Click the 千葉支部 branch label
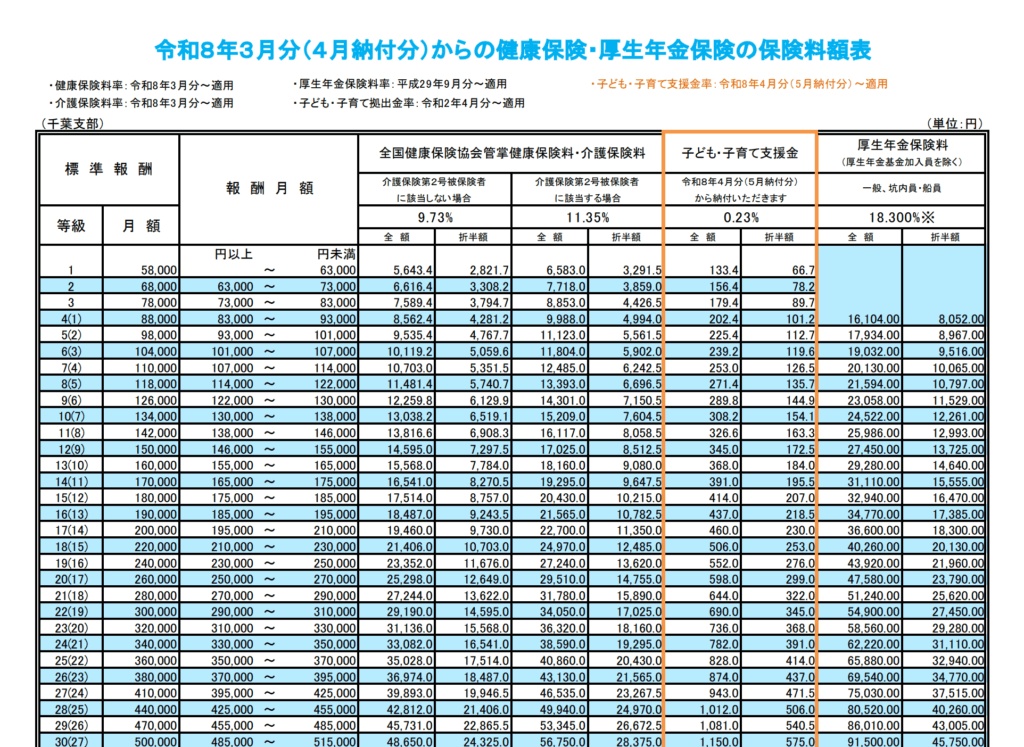This screenshot has height=747, width=1024. (x=71, y=124)
